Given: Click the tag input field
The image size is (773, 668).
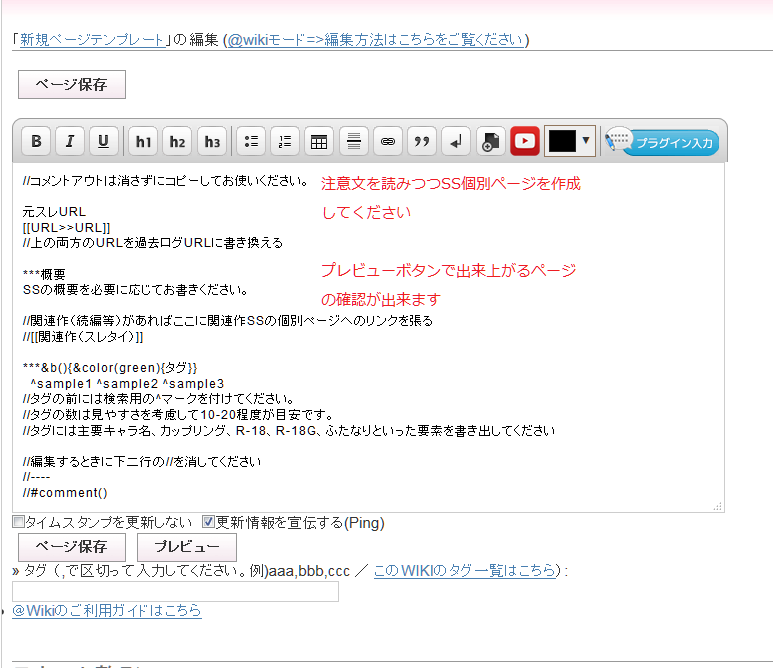Looking at the screenshot, I should (175, 591).
